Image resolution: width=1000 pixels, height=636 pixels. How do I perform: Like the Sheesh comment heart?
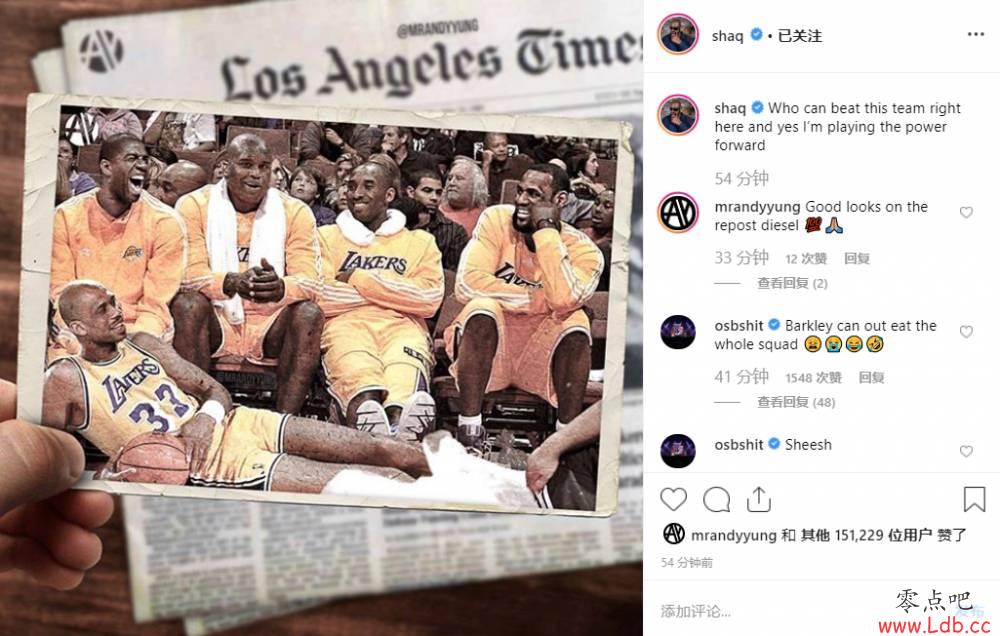pyautogui.click(x=966, y=451)
